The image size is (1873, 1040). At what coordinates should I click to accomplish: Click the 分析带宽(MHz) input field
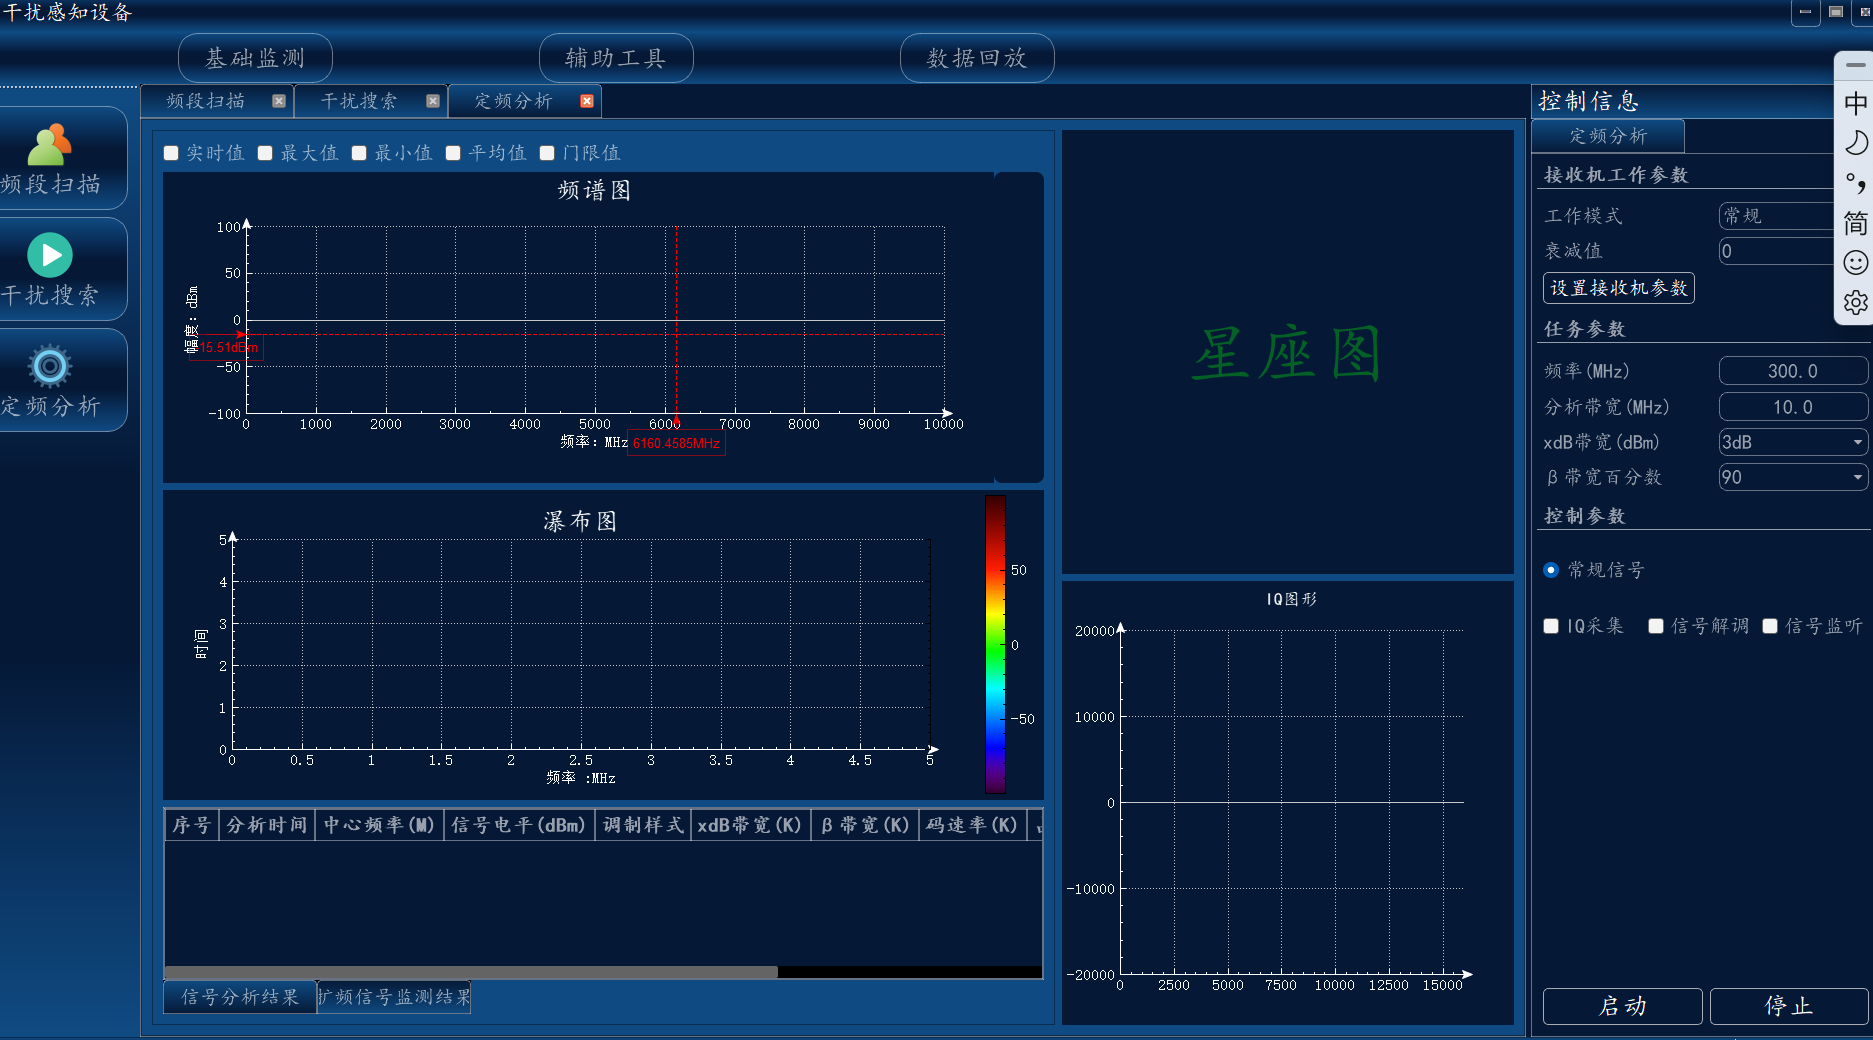click(1793, 407)
